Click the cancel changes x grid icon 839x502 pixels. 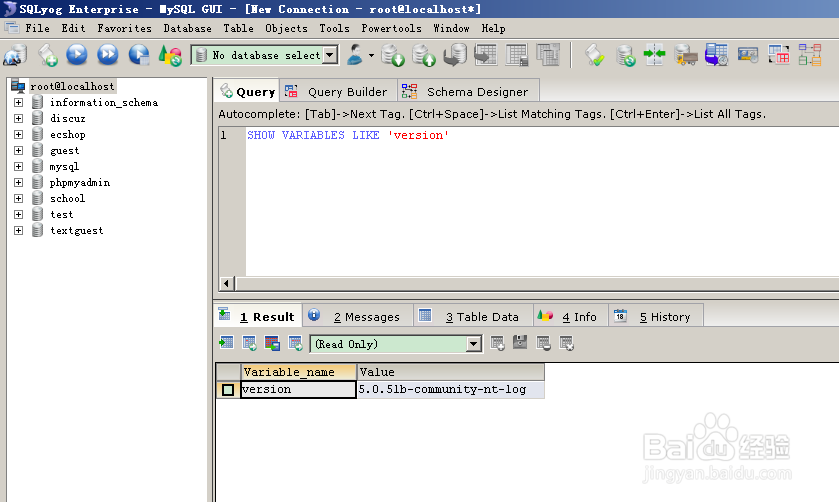(566, 343)
